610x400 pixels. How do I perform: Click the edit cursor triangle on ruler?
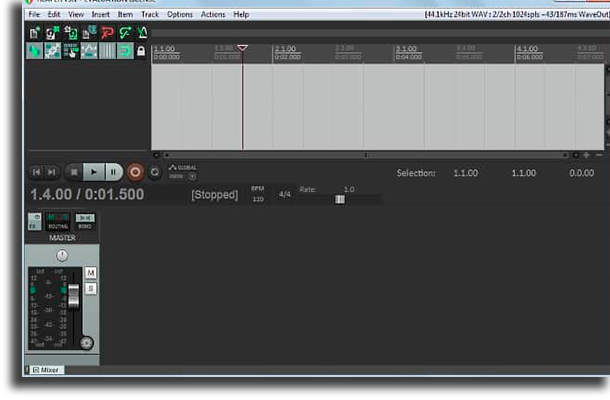[x=242, y=48]
